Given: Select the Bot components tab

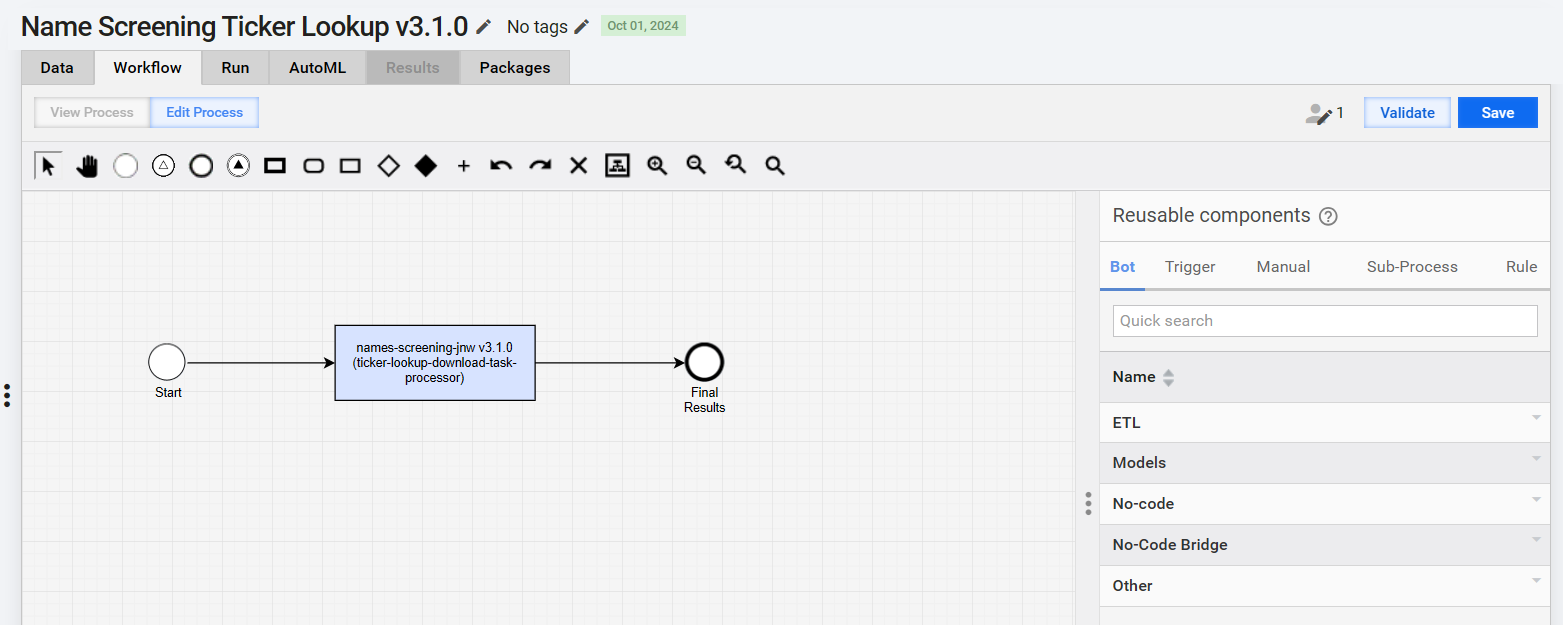Looking at the screenshot, I should coord(1123,267).
